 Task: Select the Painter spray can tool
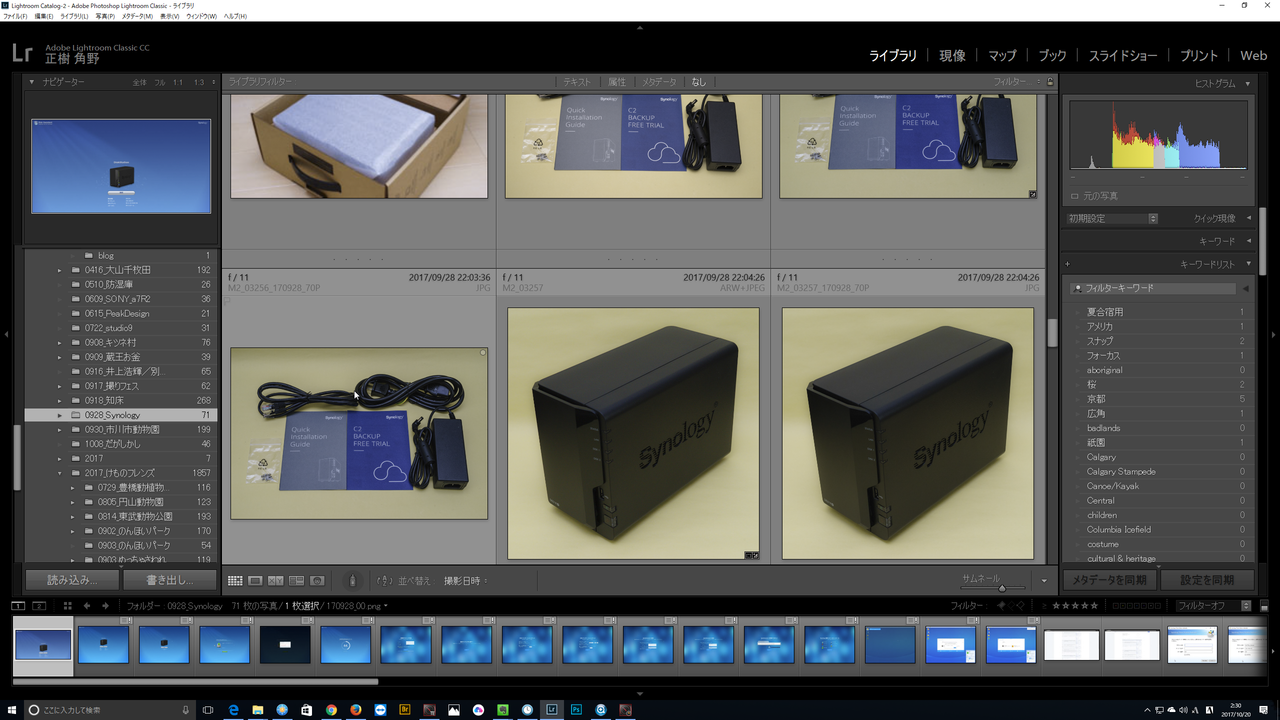pyautogui.click(x=351, y=580)
